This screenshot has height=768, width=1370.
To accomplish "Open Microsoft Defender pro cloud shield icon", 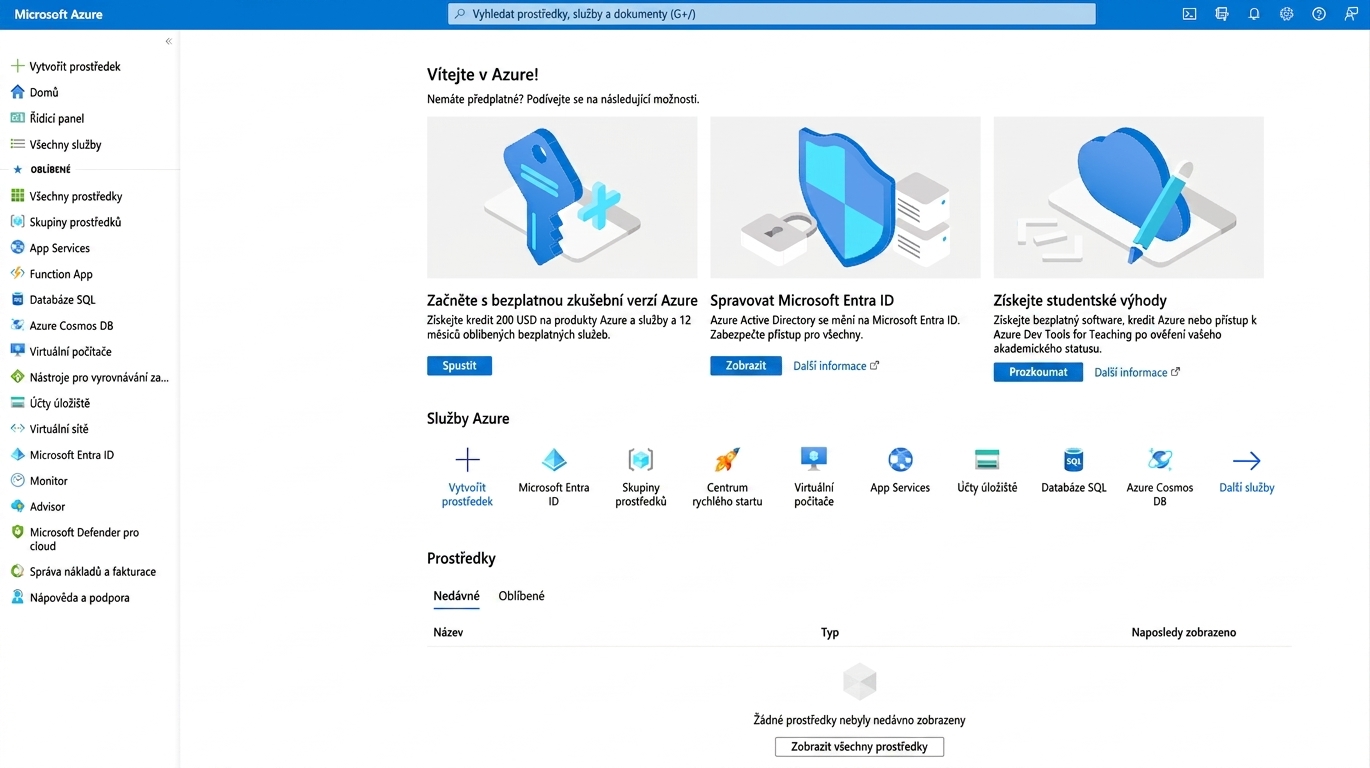I will pyautogui.click(x=17, y=533).
